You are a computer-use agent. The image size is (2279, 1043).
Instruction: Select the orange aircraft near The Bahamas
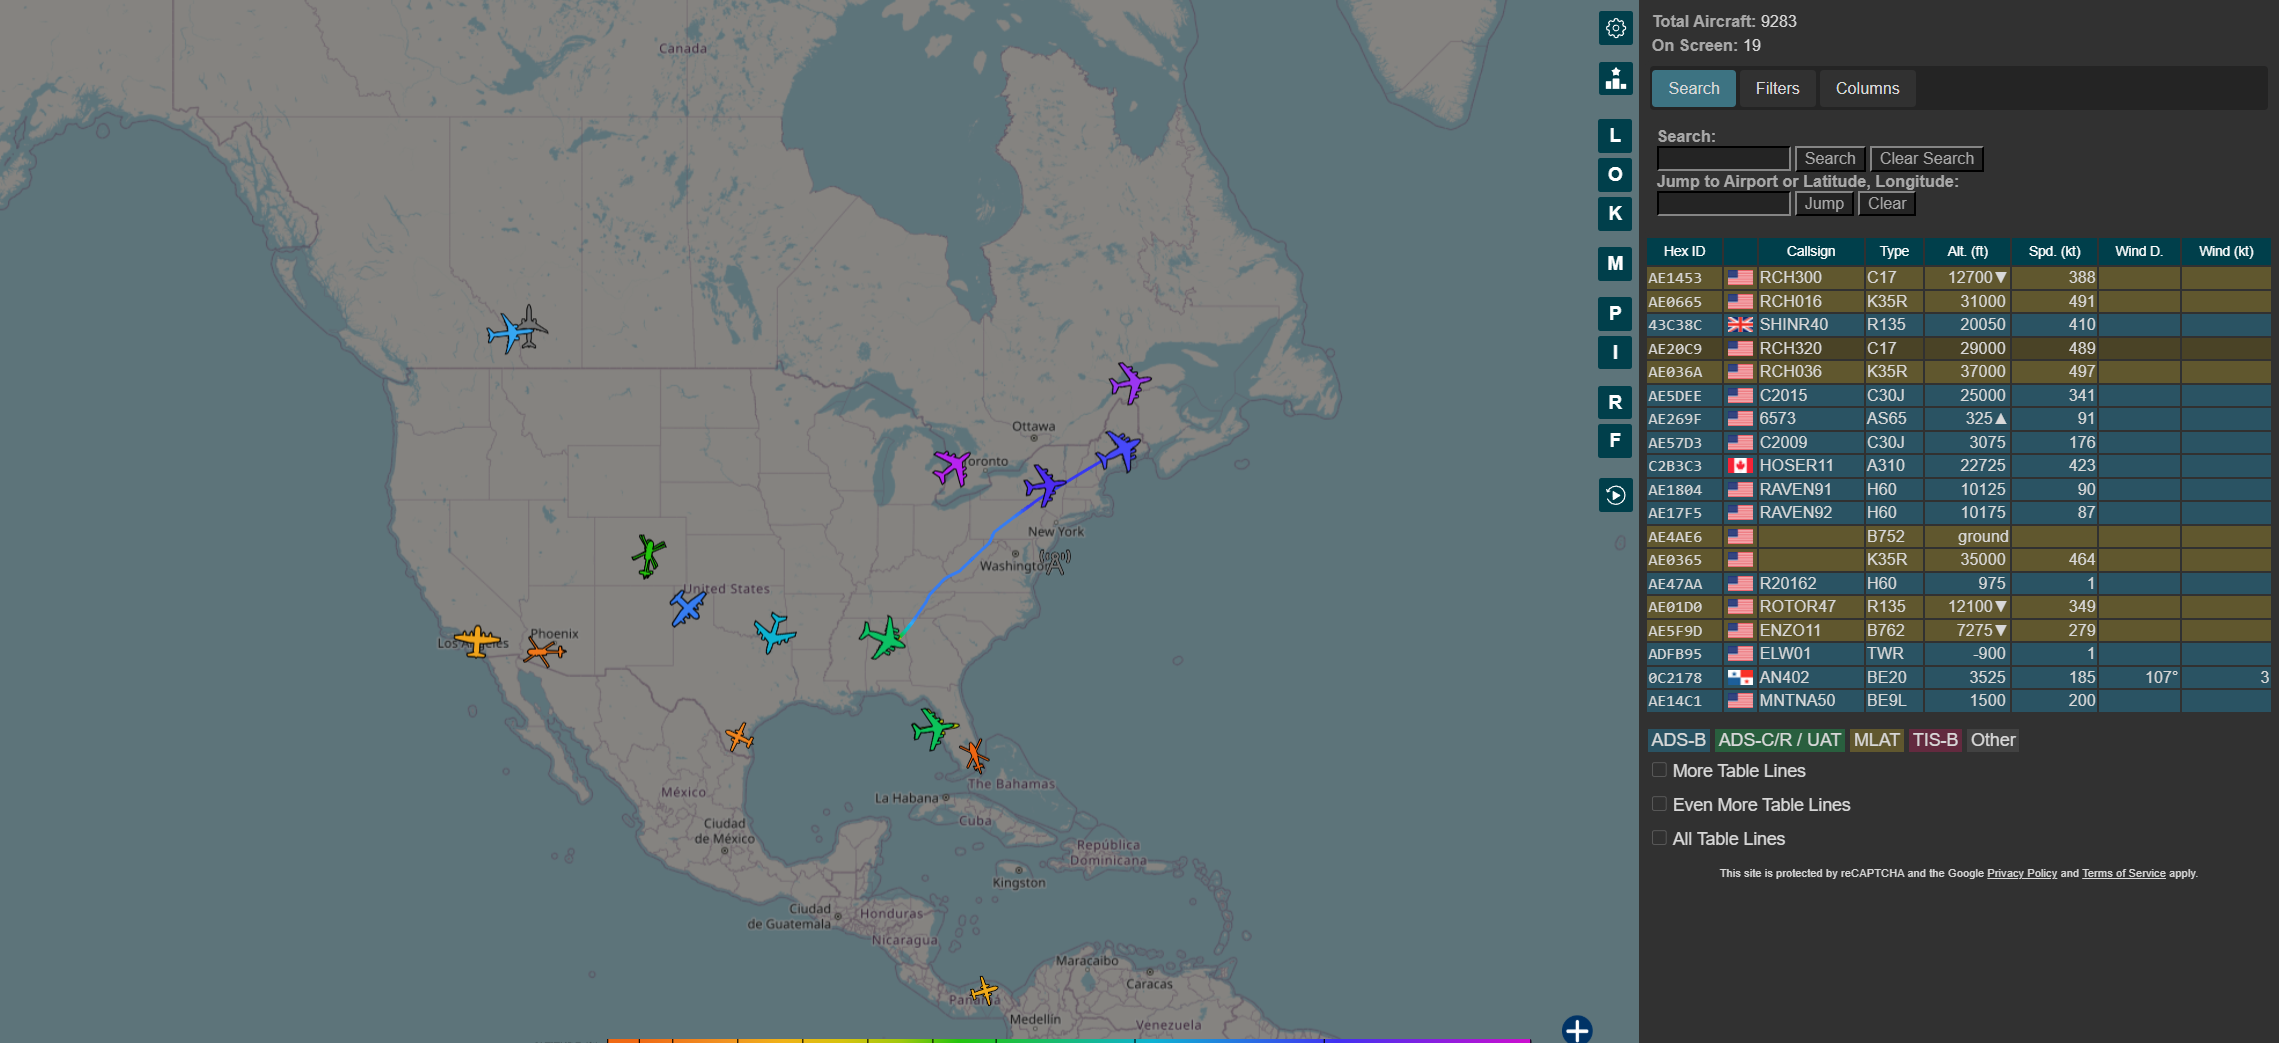pyautogui.click(x=974, y=756)
